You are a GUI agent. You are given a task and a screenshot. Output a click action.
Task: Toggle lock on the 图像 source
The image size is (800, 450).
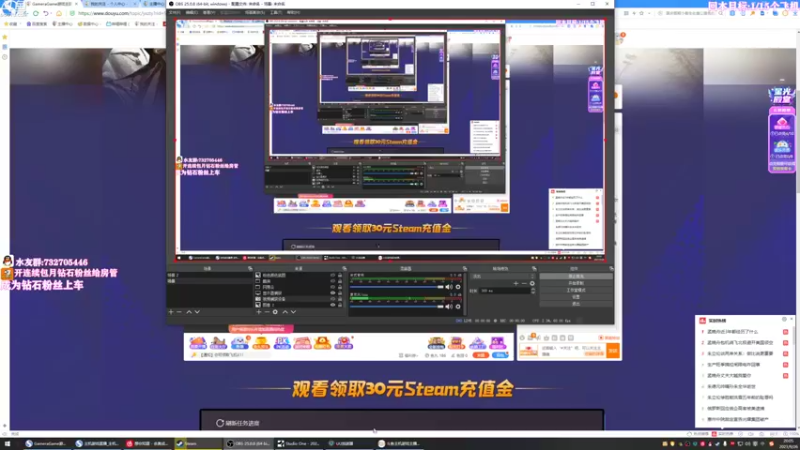[340, 305]
